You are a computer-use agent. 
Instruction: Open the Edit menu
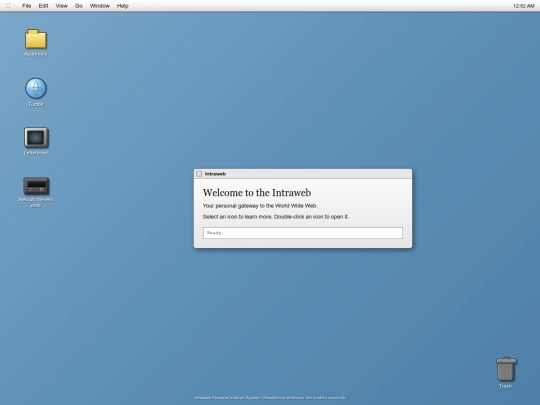coord(43,6)
